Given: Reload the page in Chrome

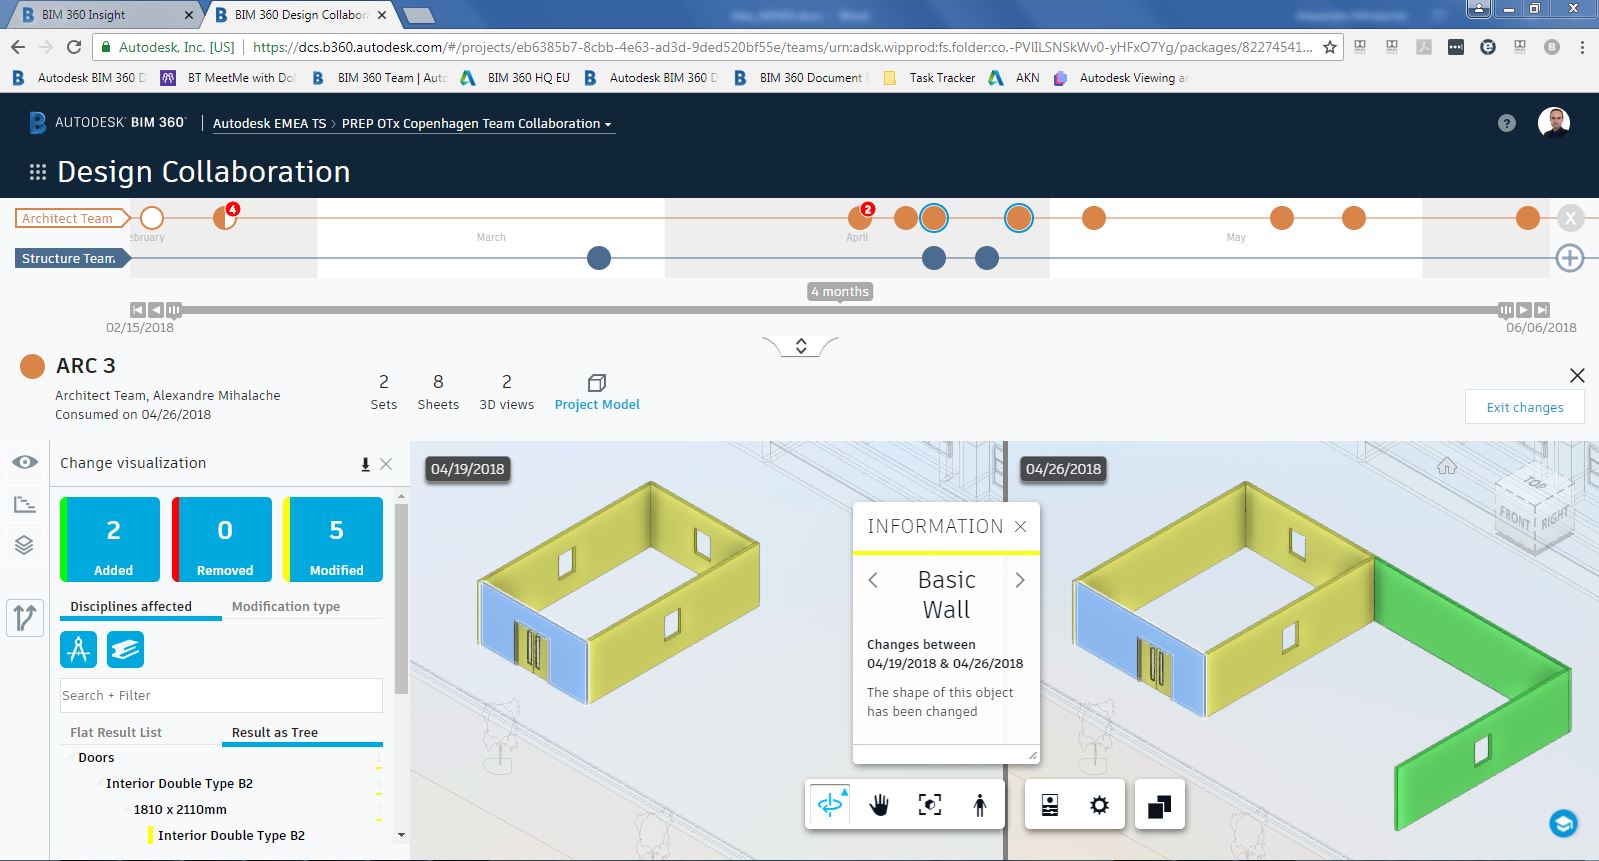Looking at the screenshot, I should click(74, 47).
